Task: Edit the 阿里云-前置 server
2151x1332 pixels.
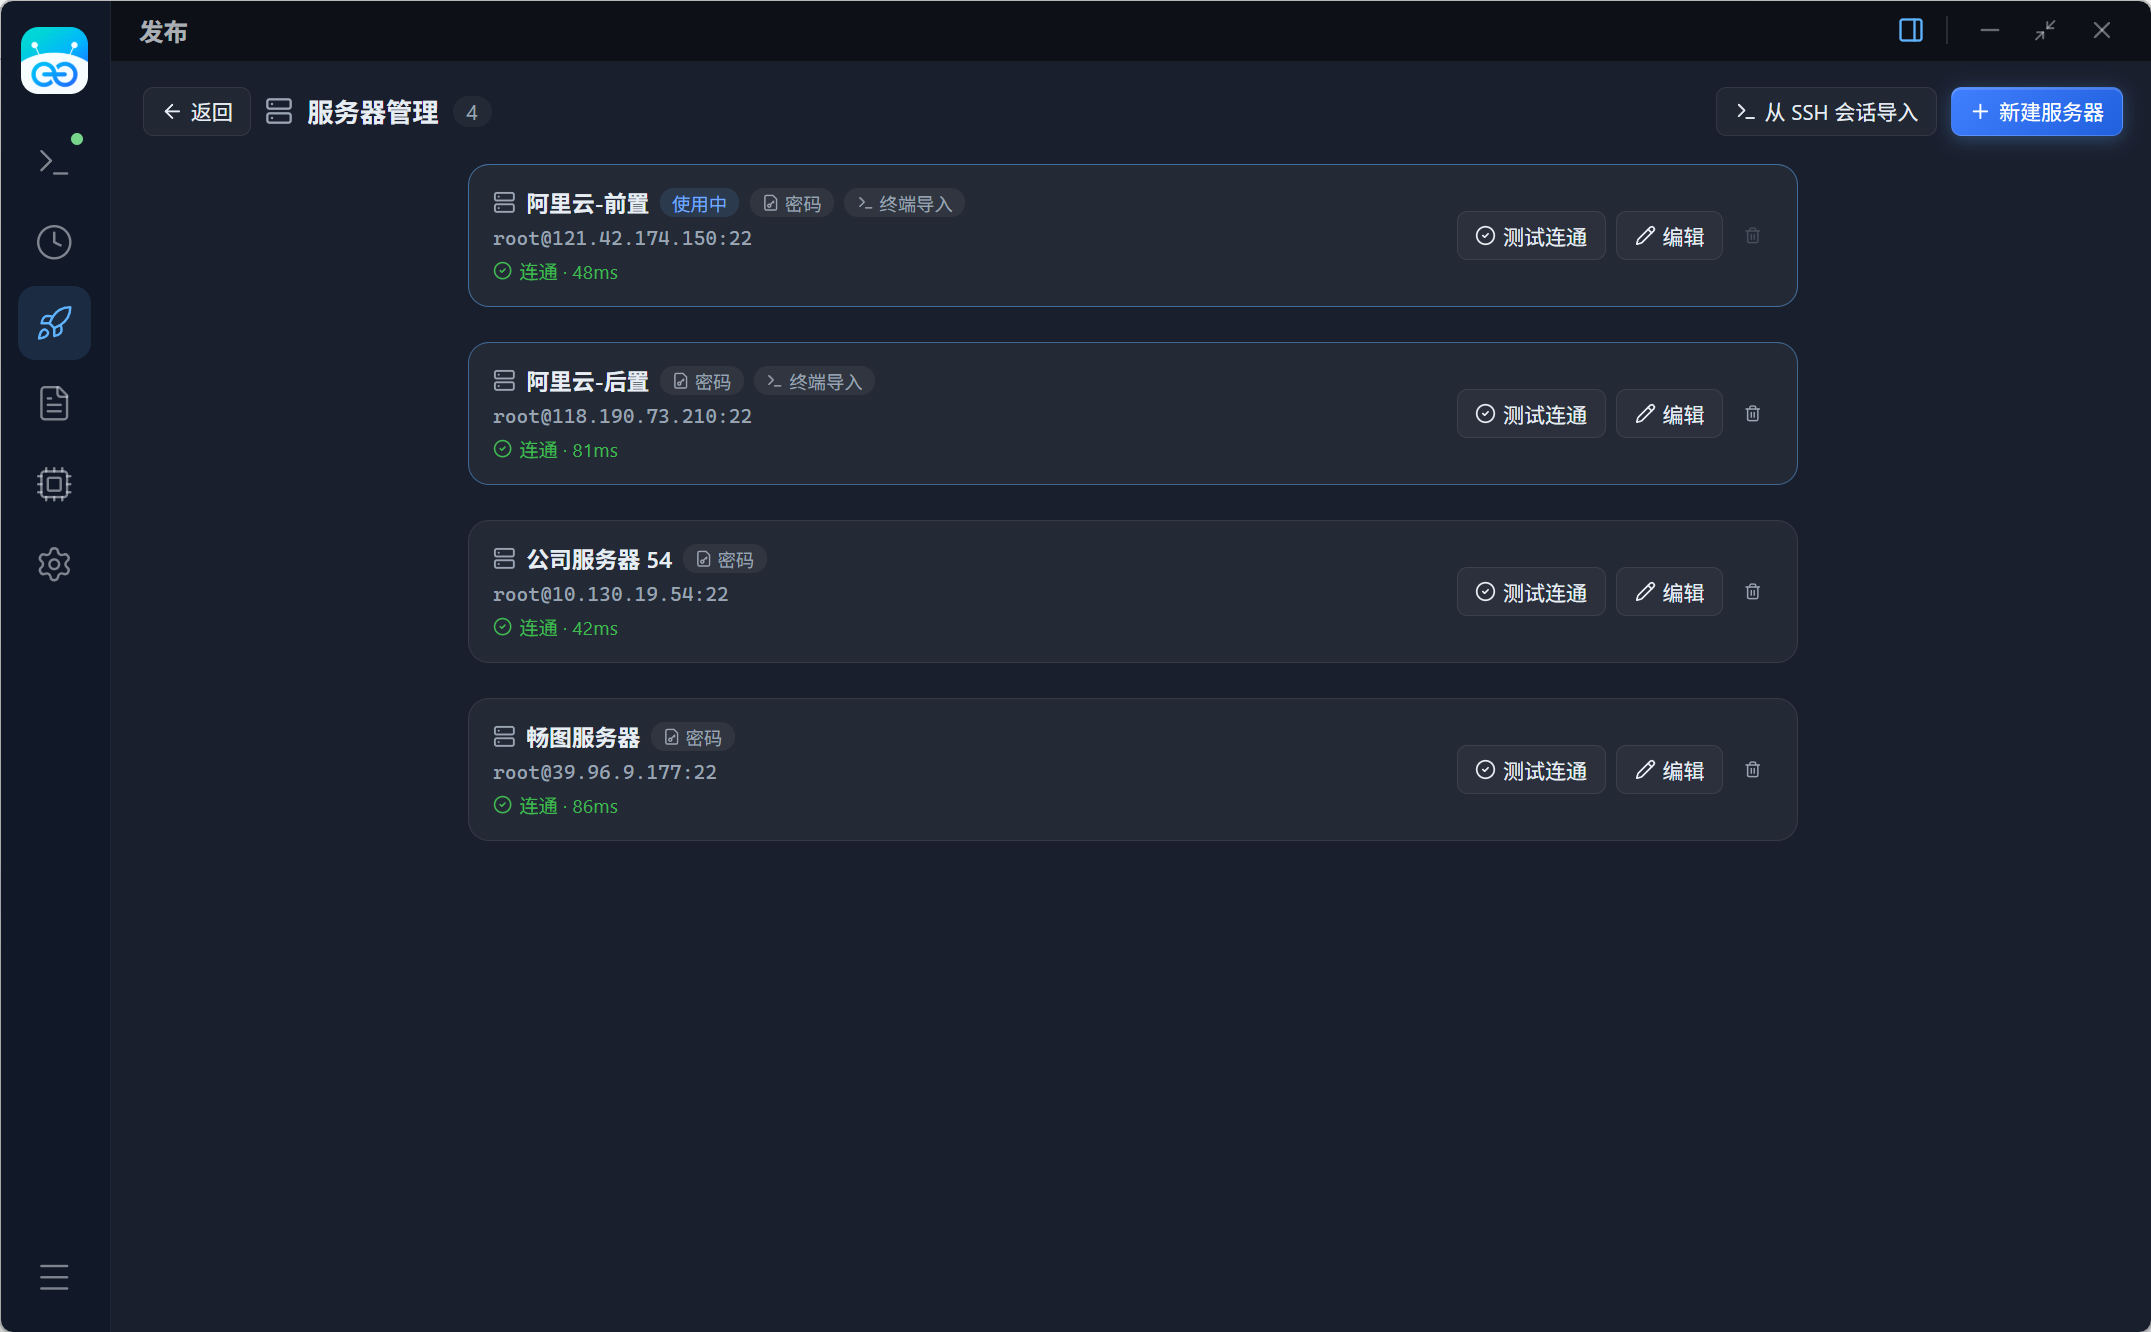Action: 1669,236
